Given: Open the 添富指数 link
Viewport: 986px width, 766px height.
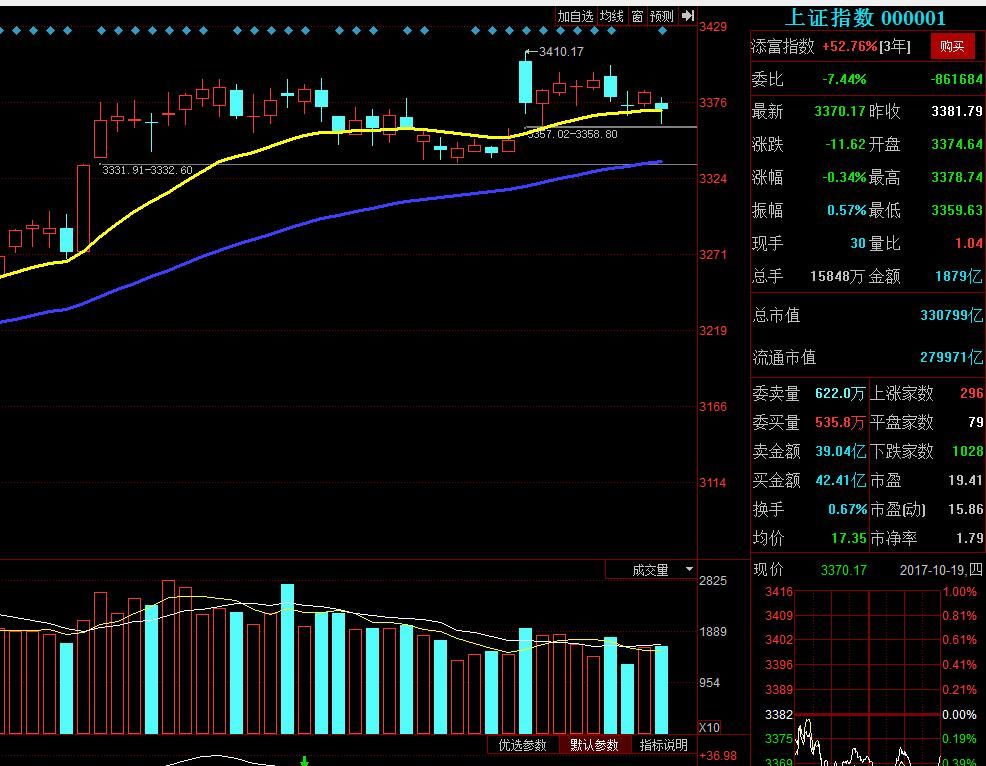Looking at the screenshot, I should pyautogui.click(x=783, y=46).
